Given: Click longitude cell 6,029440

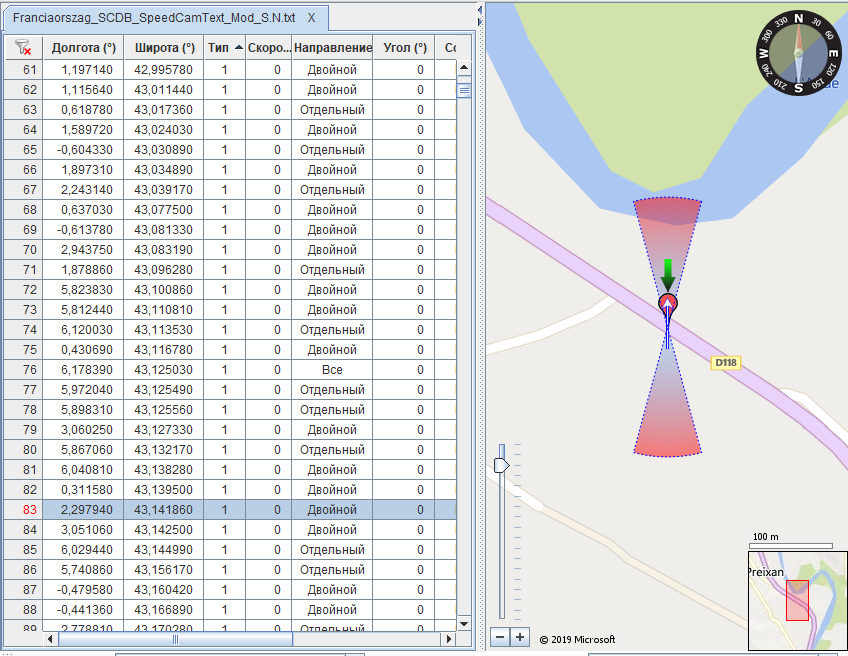Looking at the screenshot, I should (x=84, y=550).
